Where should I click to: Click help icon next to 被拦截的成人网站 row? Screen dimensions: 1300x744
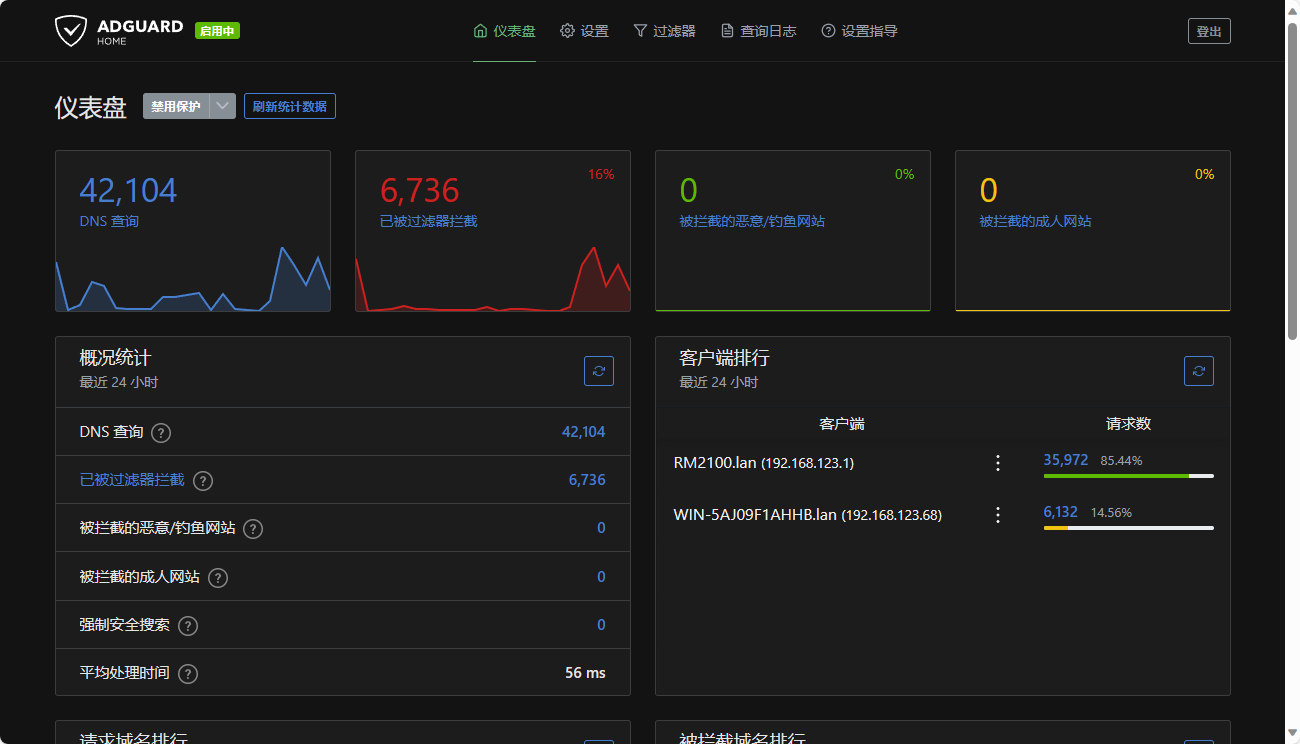click(x=218, y=577)
